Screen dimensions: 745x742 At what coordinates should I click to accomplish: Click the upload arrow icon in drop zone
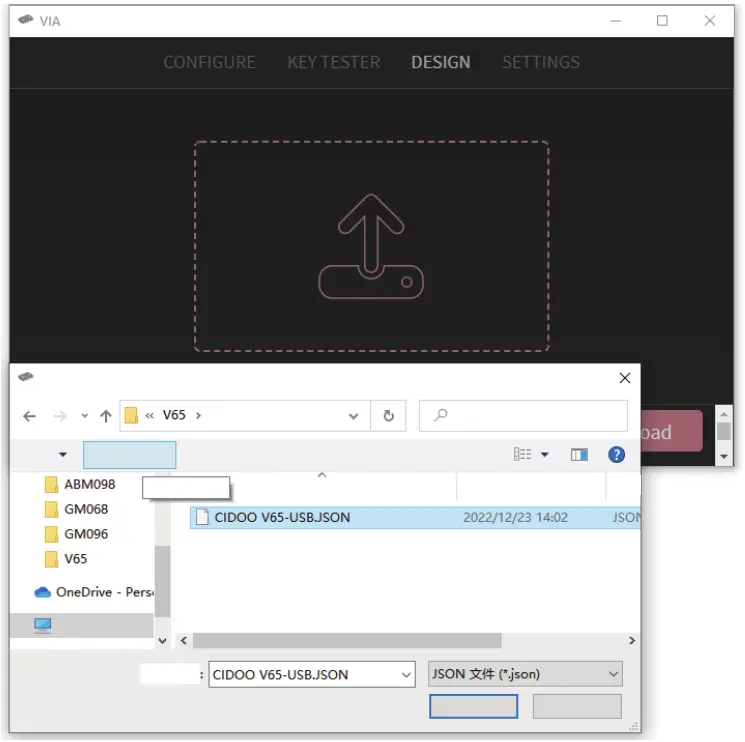[x=371, y=247]
